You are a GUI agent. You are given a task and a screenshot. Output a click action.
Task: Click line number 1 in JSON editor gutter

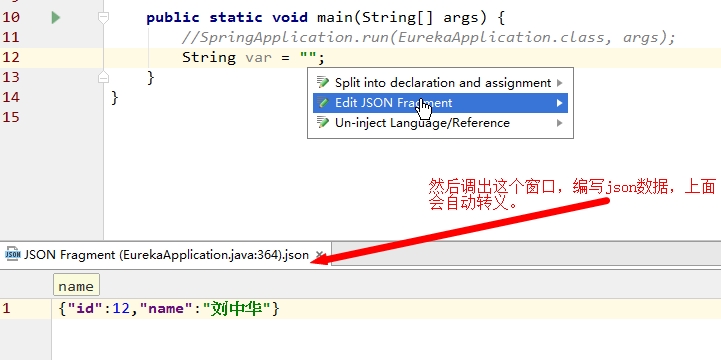tap(6, 309)
